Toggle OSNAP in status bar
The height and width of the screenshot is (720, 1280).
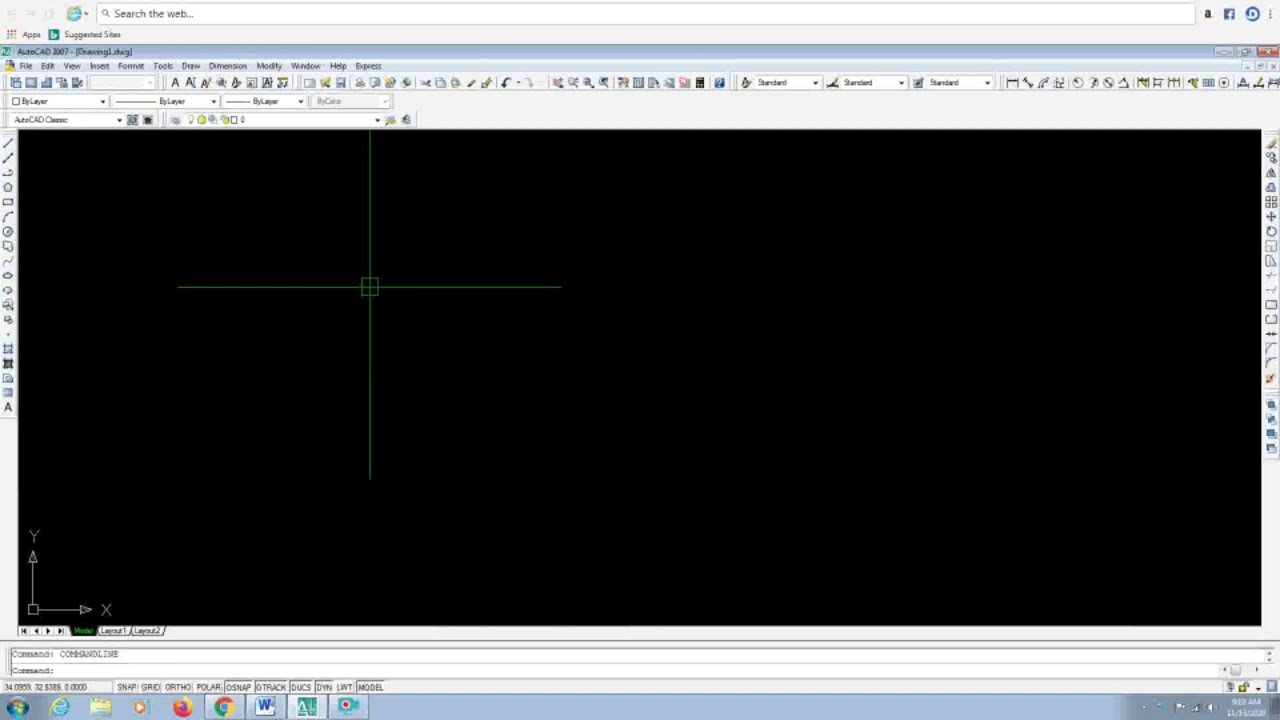pos(238,687)
